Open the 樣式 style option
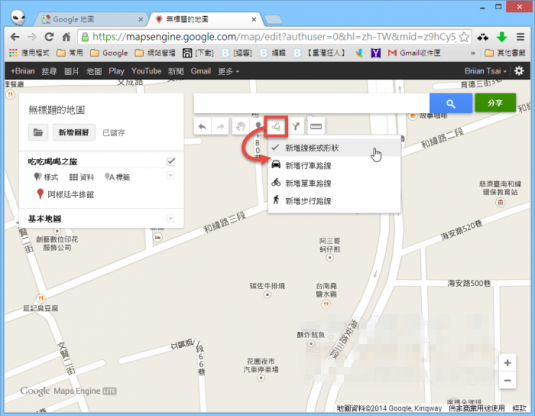The image size is (535, 416). [46, 177]
